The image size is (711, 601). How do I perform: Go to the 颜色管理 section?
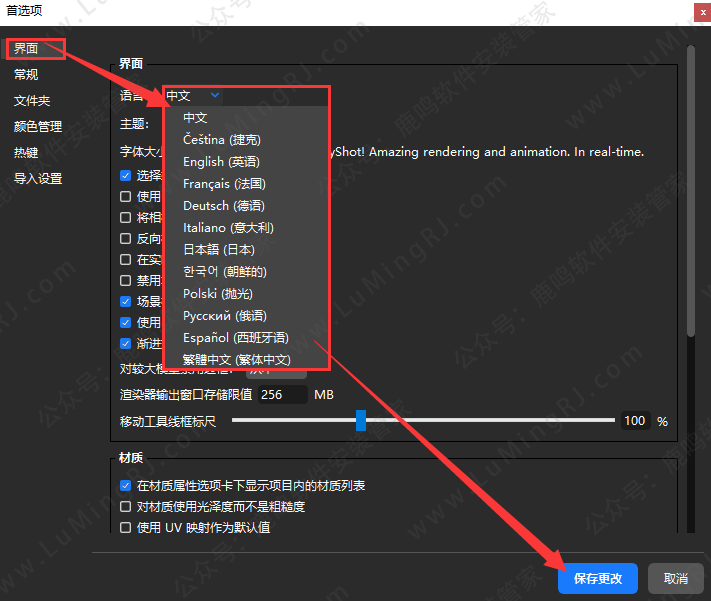tap(38, 127)
